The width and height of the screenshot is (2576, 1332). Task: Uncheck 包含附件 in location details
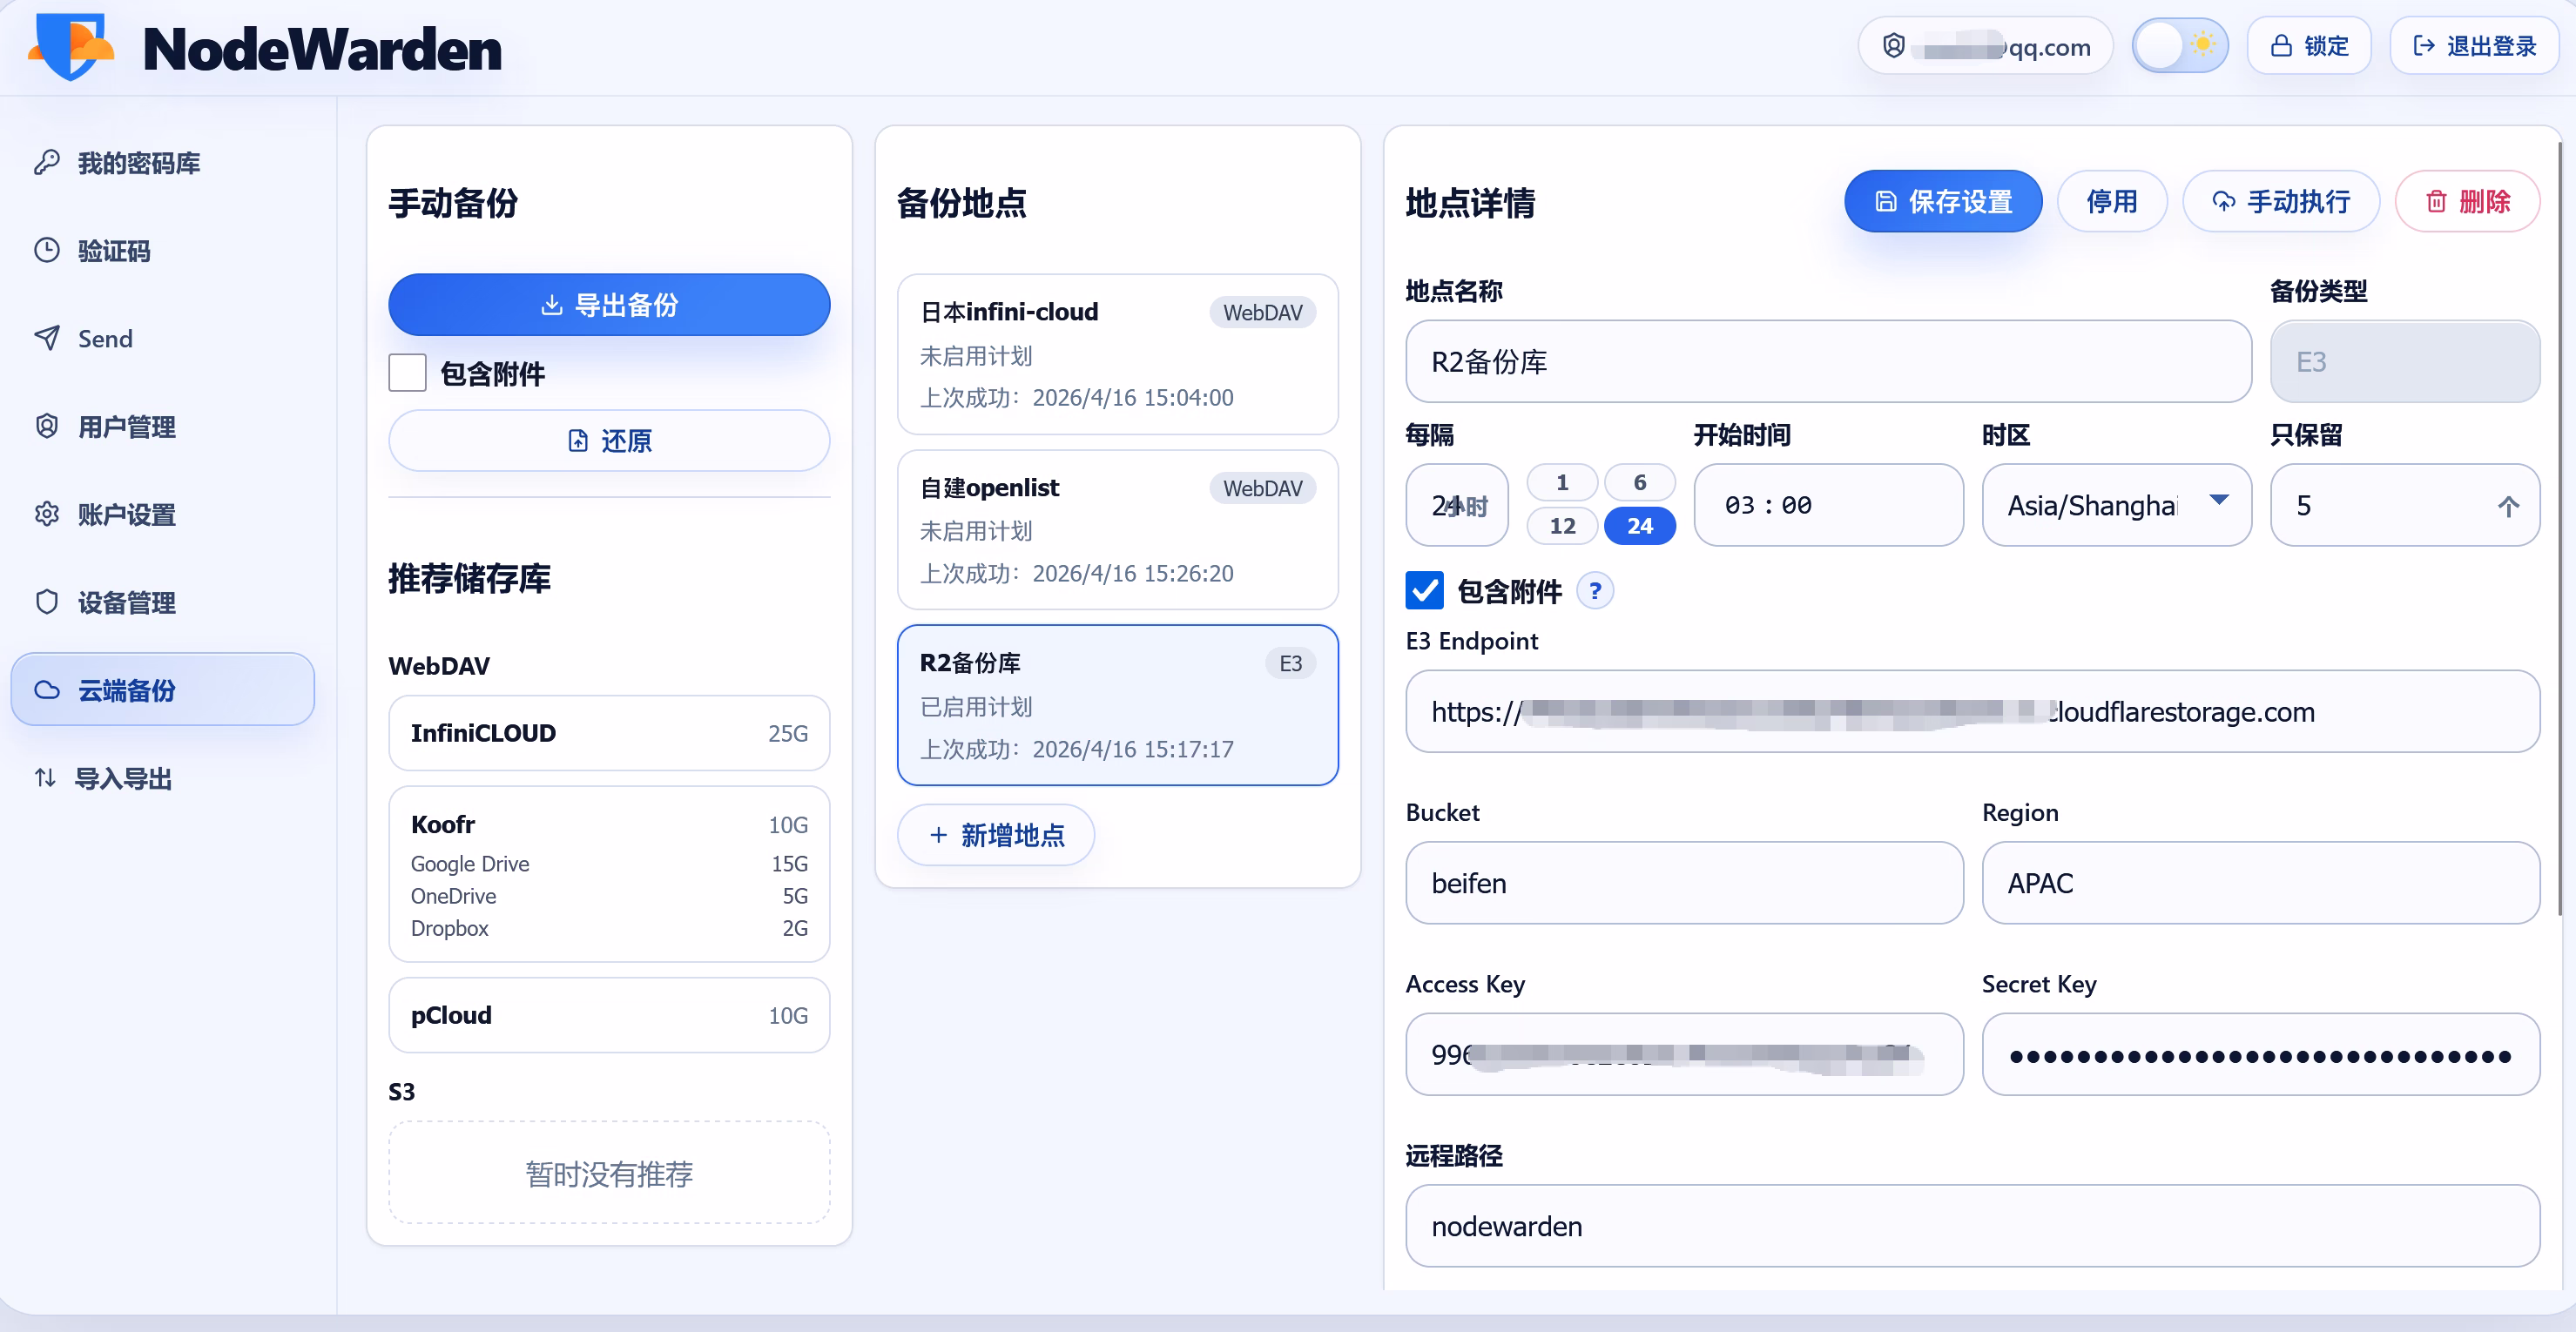pos(1424,590)
